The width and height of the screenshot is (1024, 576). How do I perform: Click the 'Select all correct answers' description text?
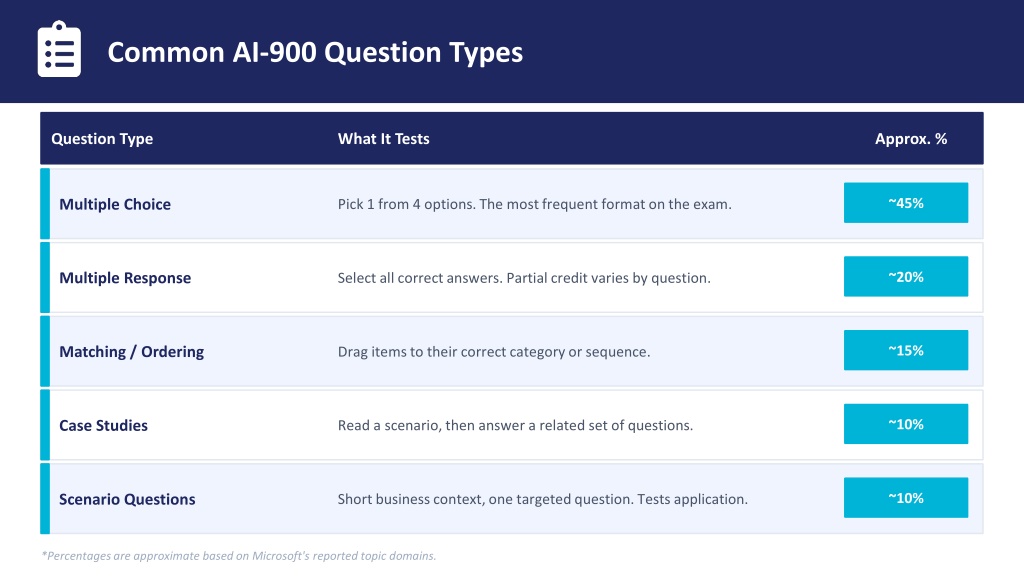(524, 278)
